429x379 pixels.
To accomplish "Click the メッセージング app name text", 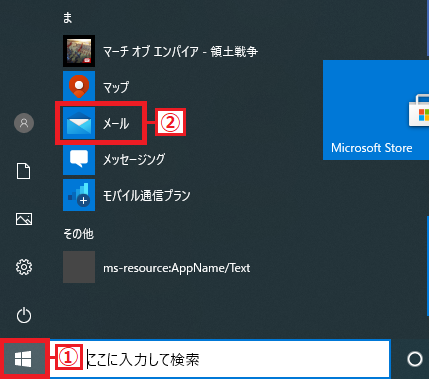I will pos(134,159).
